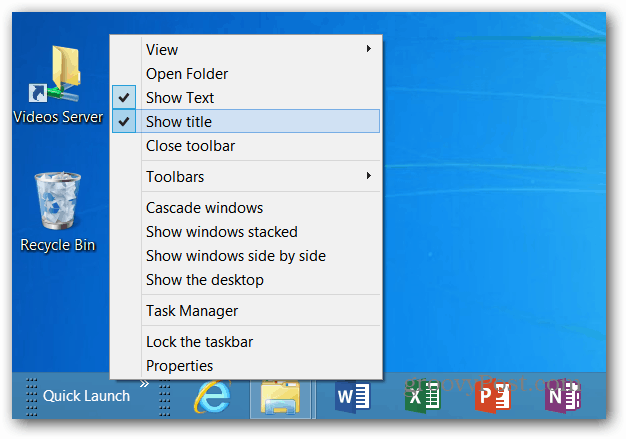Expand the View submenu
Screen dimensions: 626x439
(x=246, y=49)
